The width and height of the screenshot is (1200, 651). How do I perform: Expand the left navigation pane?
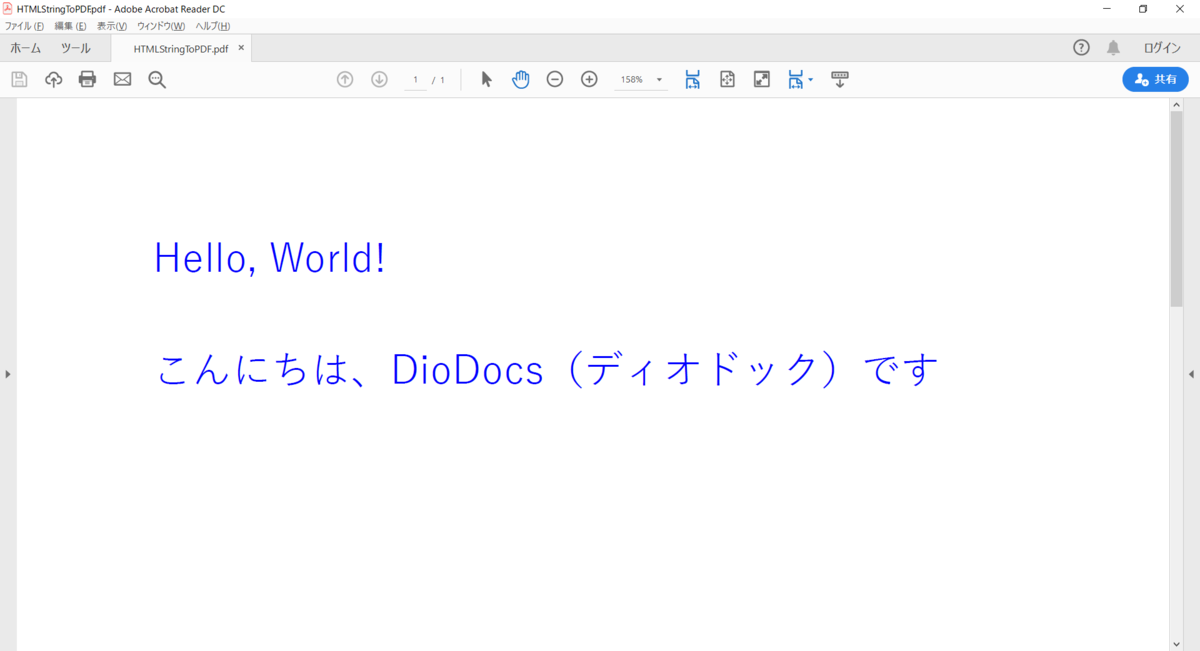8,374
